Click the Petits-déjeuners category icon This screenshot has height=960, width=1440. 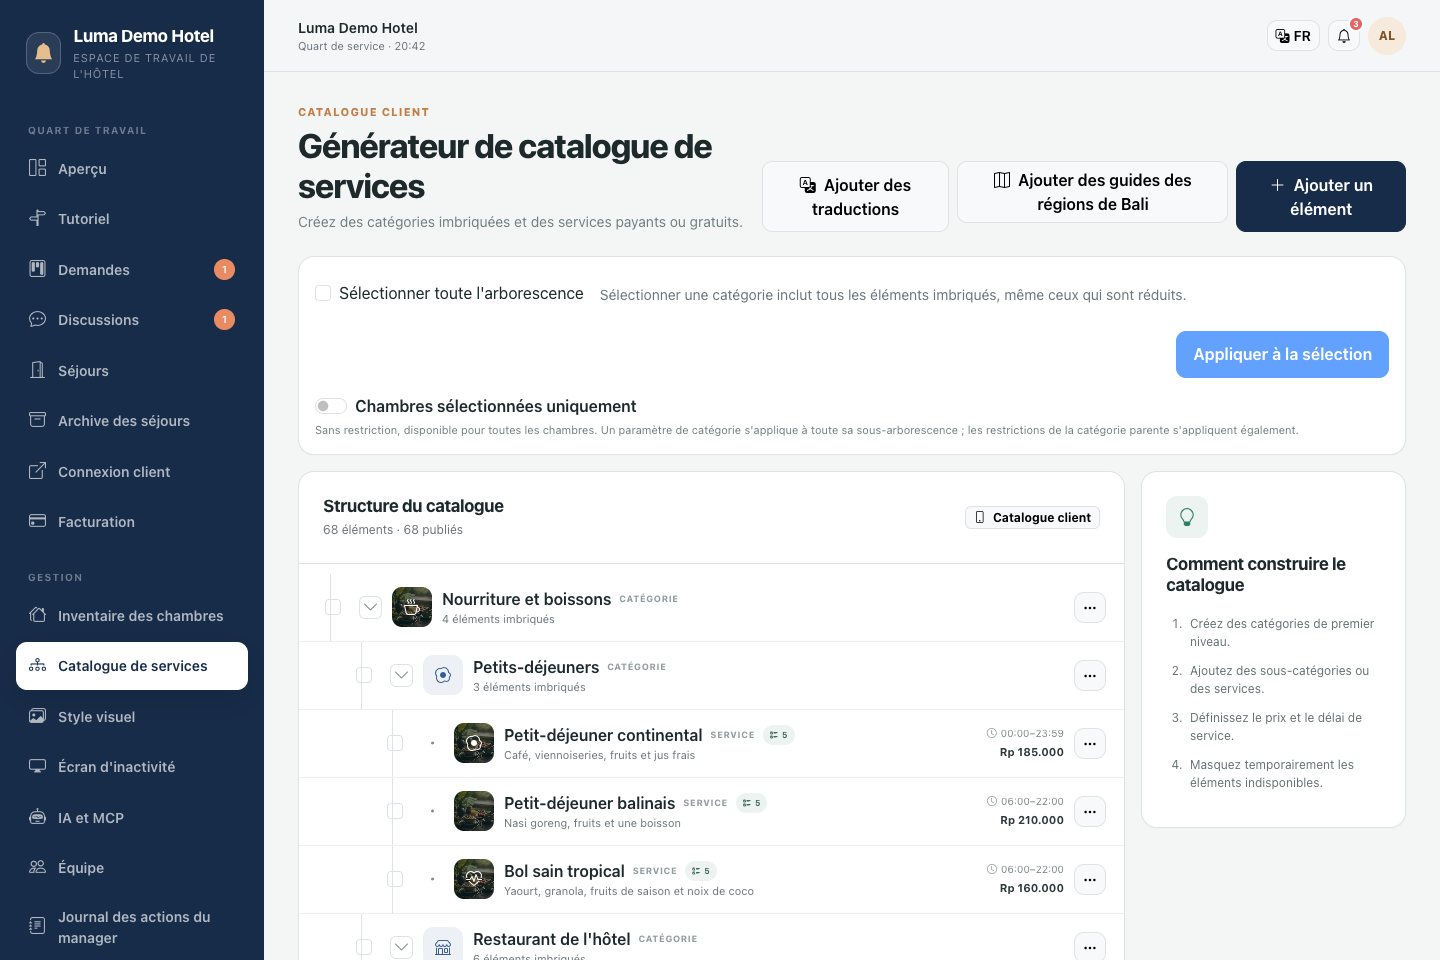click(x=443, y=675)
